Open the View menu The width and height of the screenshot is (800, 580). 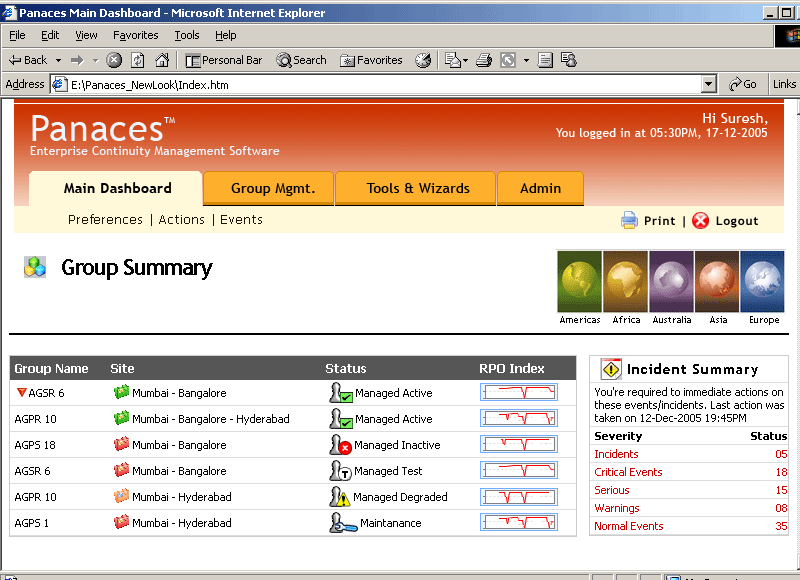pos(86,35)
